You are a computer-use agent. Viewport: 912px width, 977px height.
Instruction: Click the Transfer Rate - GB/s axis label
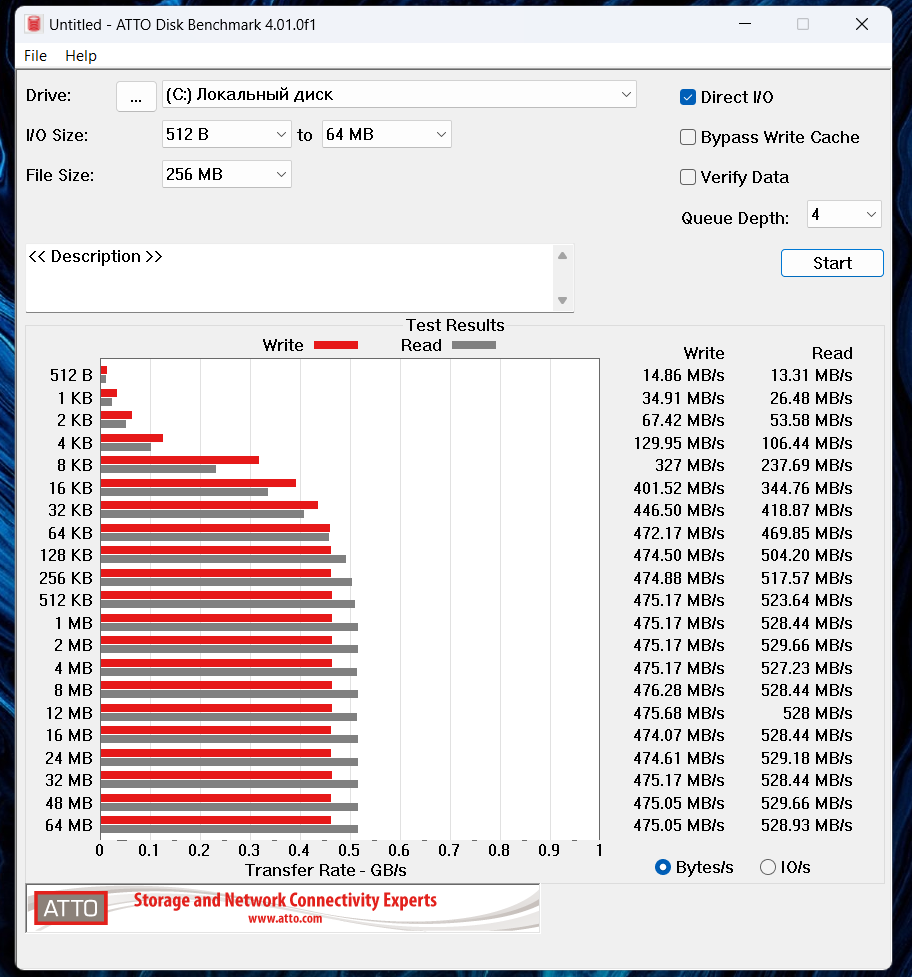click(326, 870)
